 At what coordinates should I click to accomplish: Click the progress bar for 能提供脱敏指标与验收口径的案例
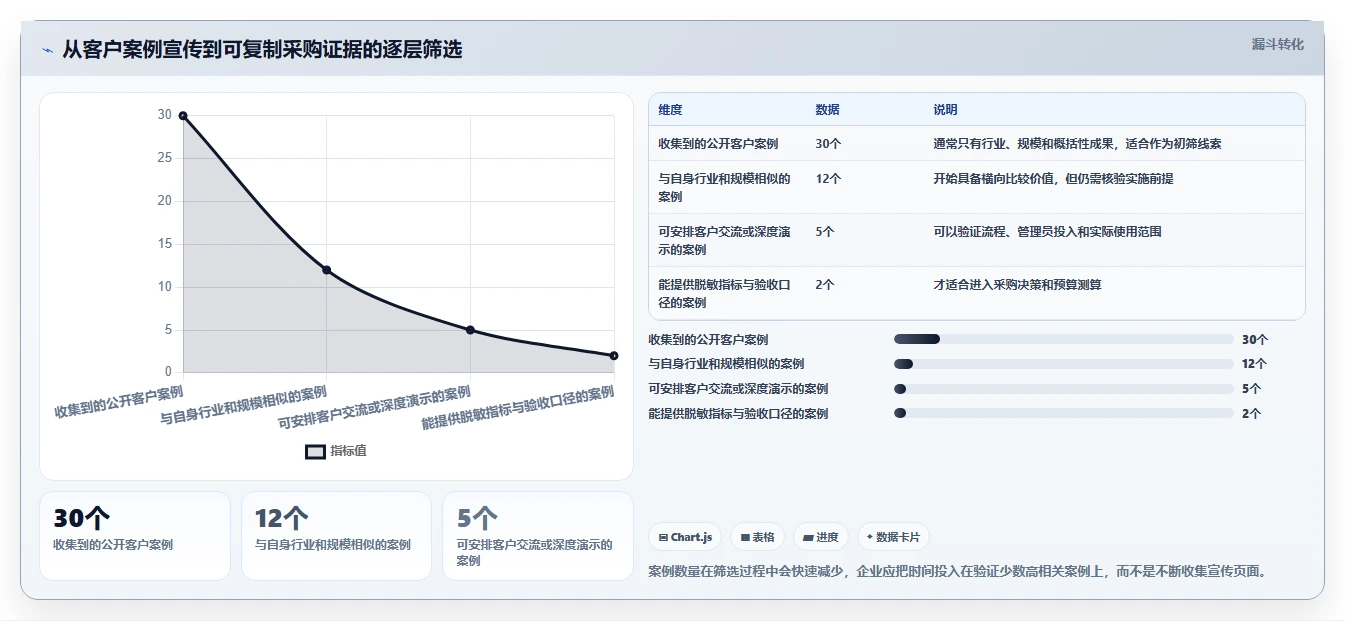click(1063, 413)
